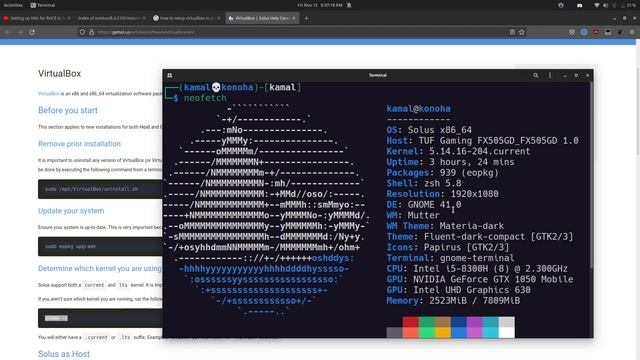The height and width of the screenshot is (360, 640).
Task: Click the 'DE: GNOME 41.0' line
Action: [x=424, y=204]
